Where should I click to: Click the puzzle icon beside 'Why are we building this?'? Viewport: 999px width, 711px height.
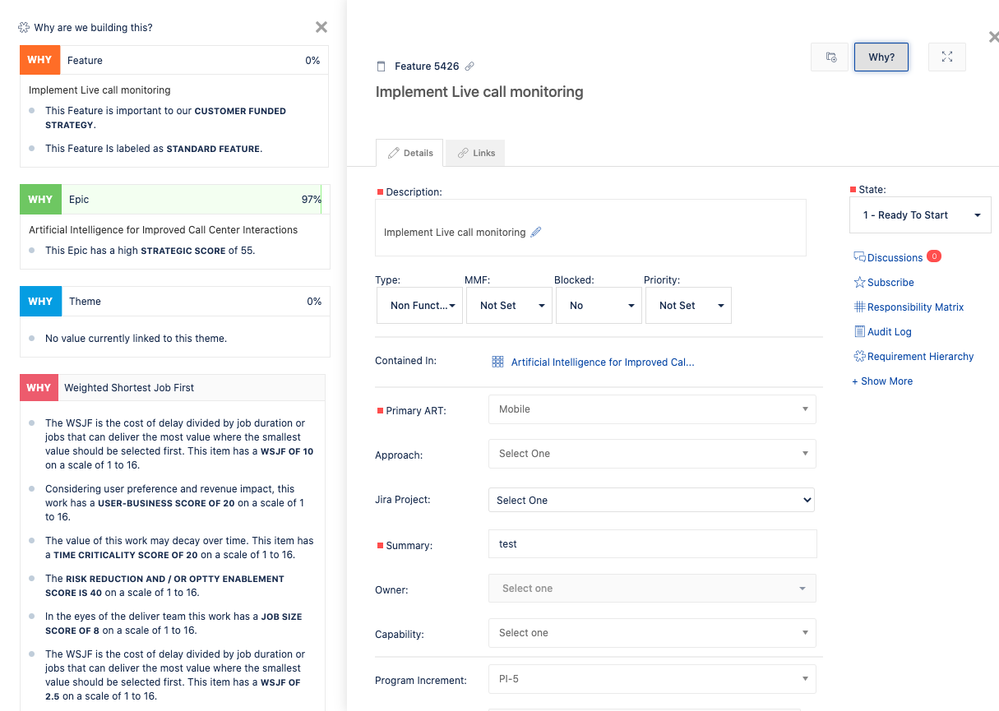point(24,27)
